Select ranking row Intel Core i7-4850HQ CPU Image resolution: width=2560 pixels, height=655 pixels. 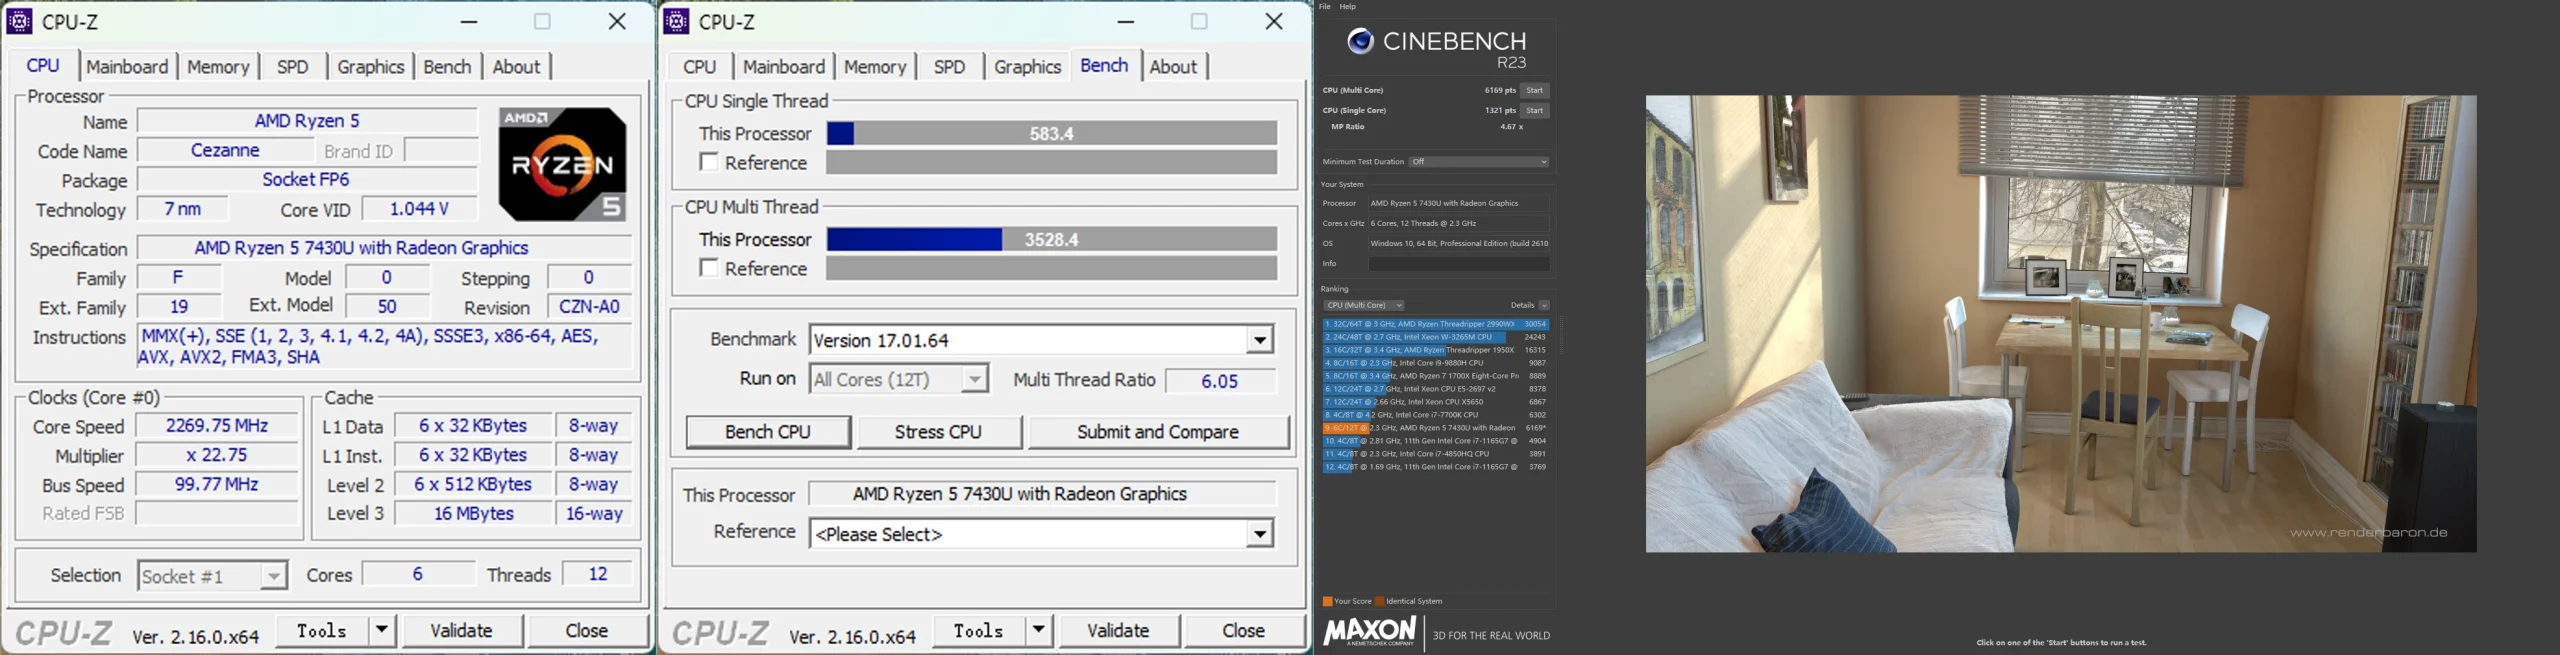[x=1436, y=454]
